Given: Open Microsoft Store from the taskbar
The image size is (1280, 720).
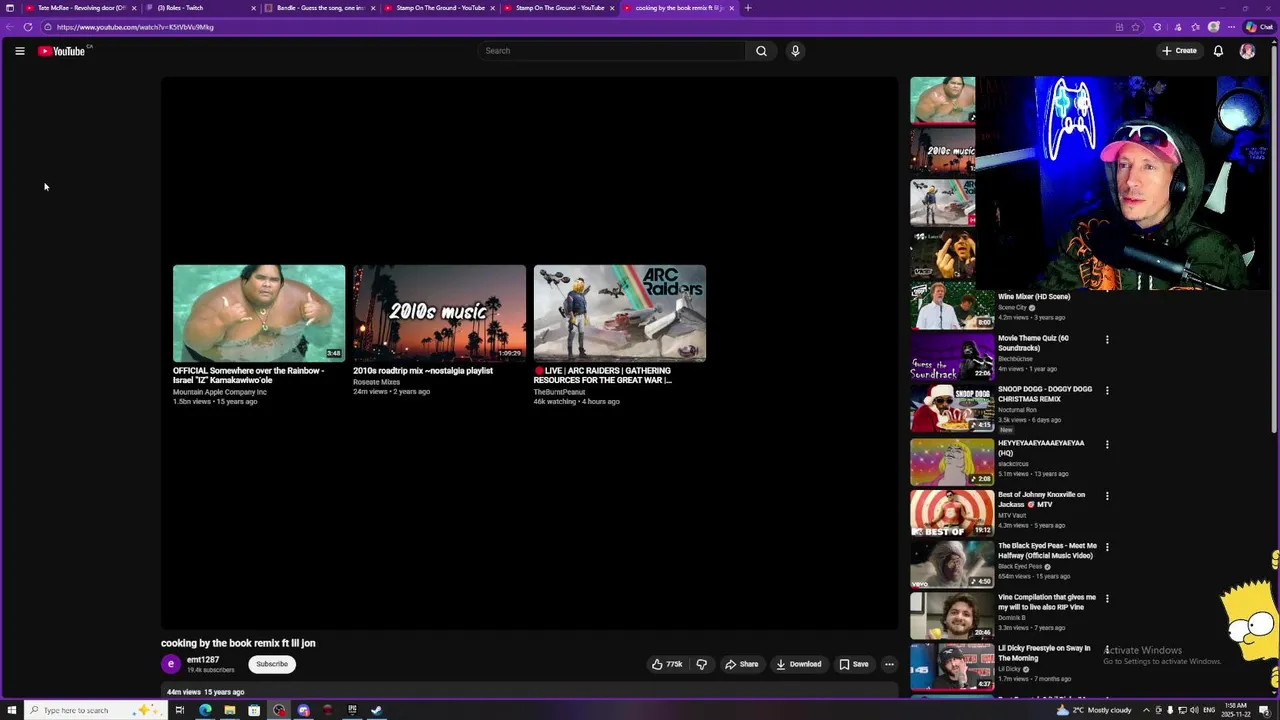Looking at the screenshot, I should 254,710.
